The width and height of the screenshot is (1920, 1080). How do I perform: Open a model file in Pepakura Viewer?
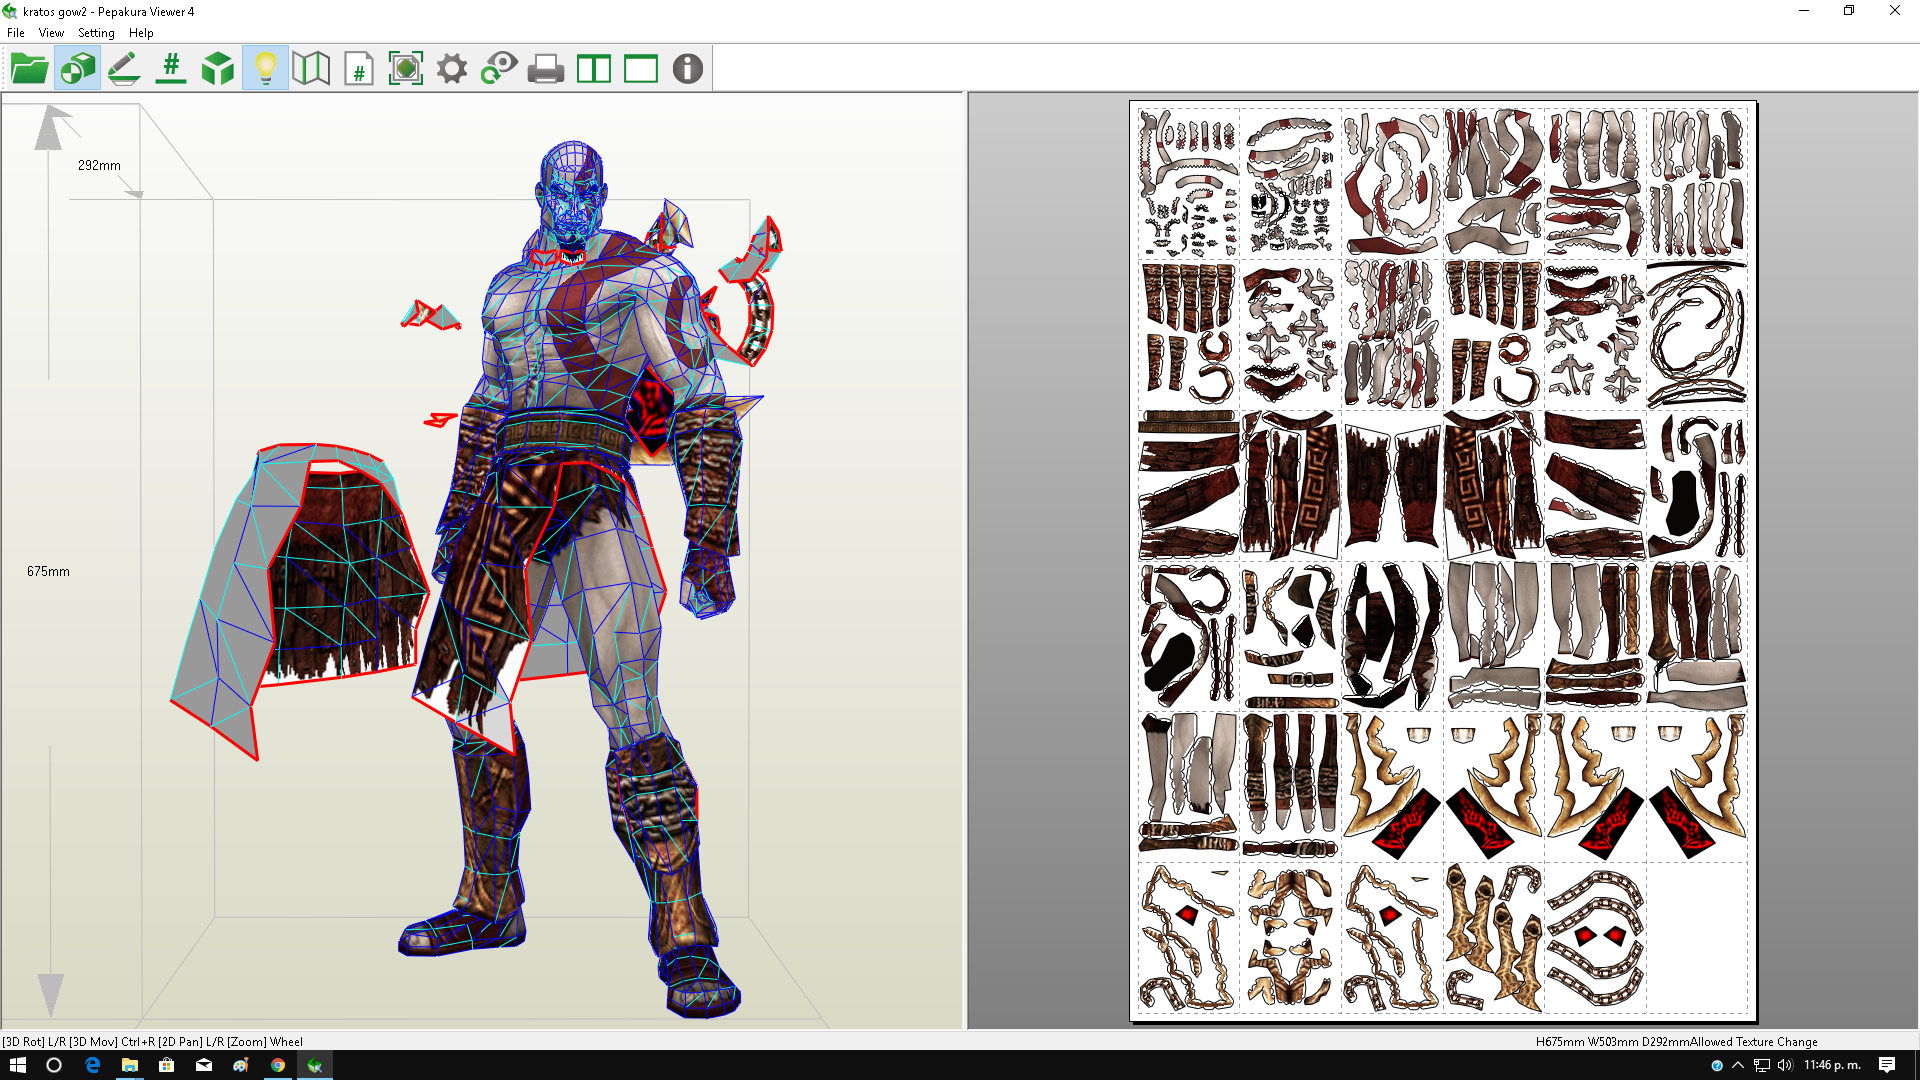(30, 68)
